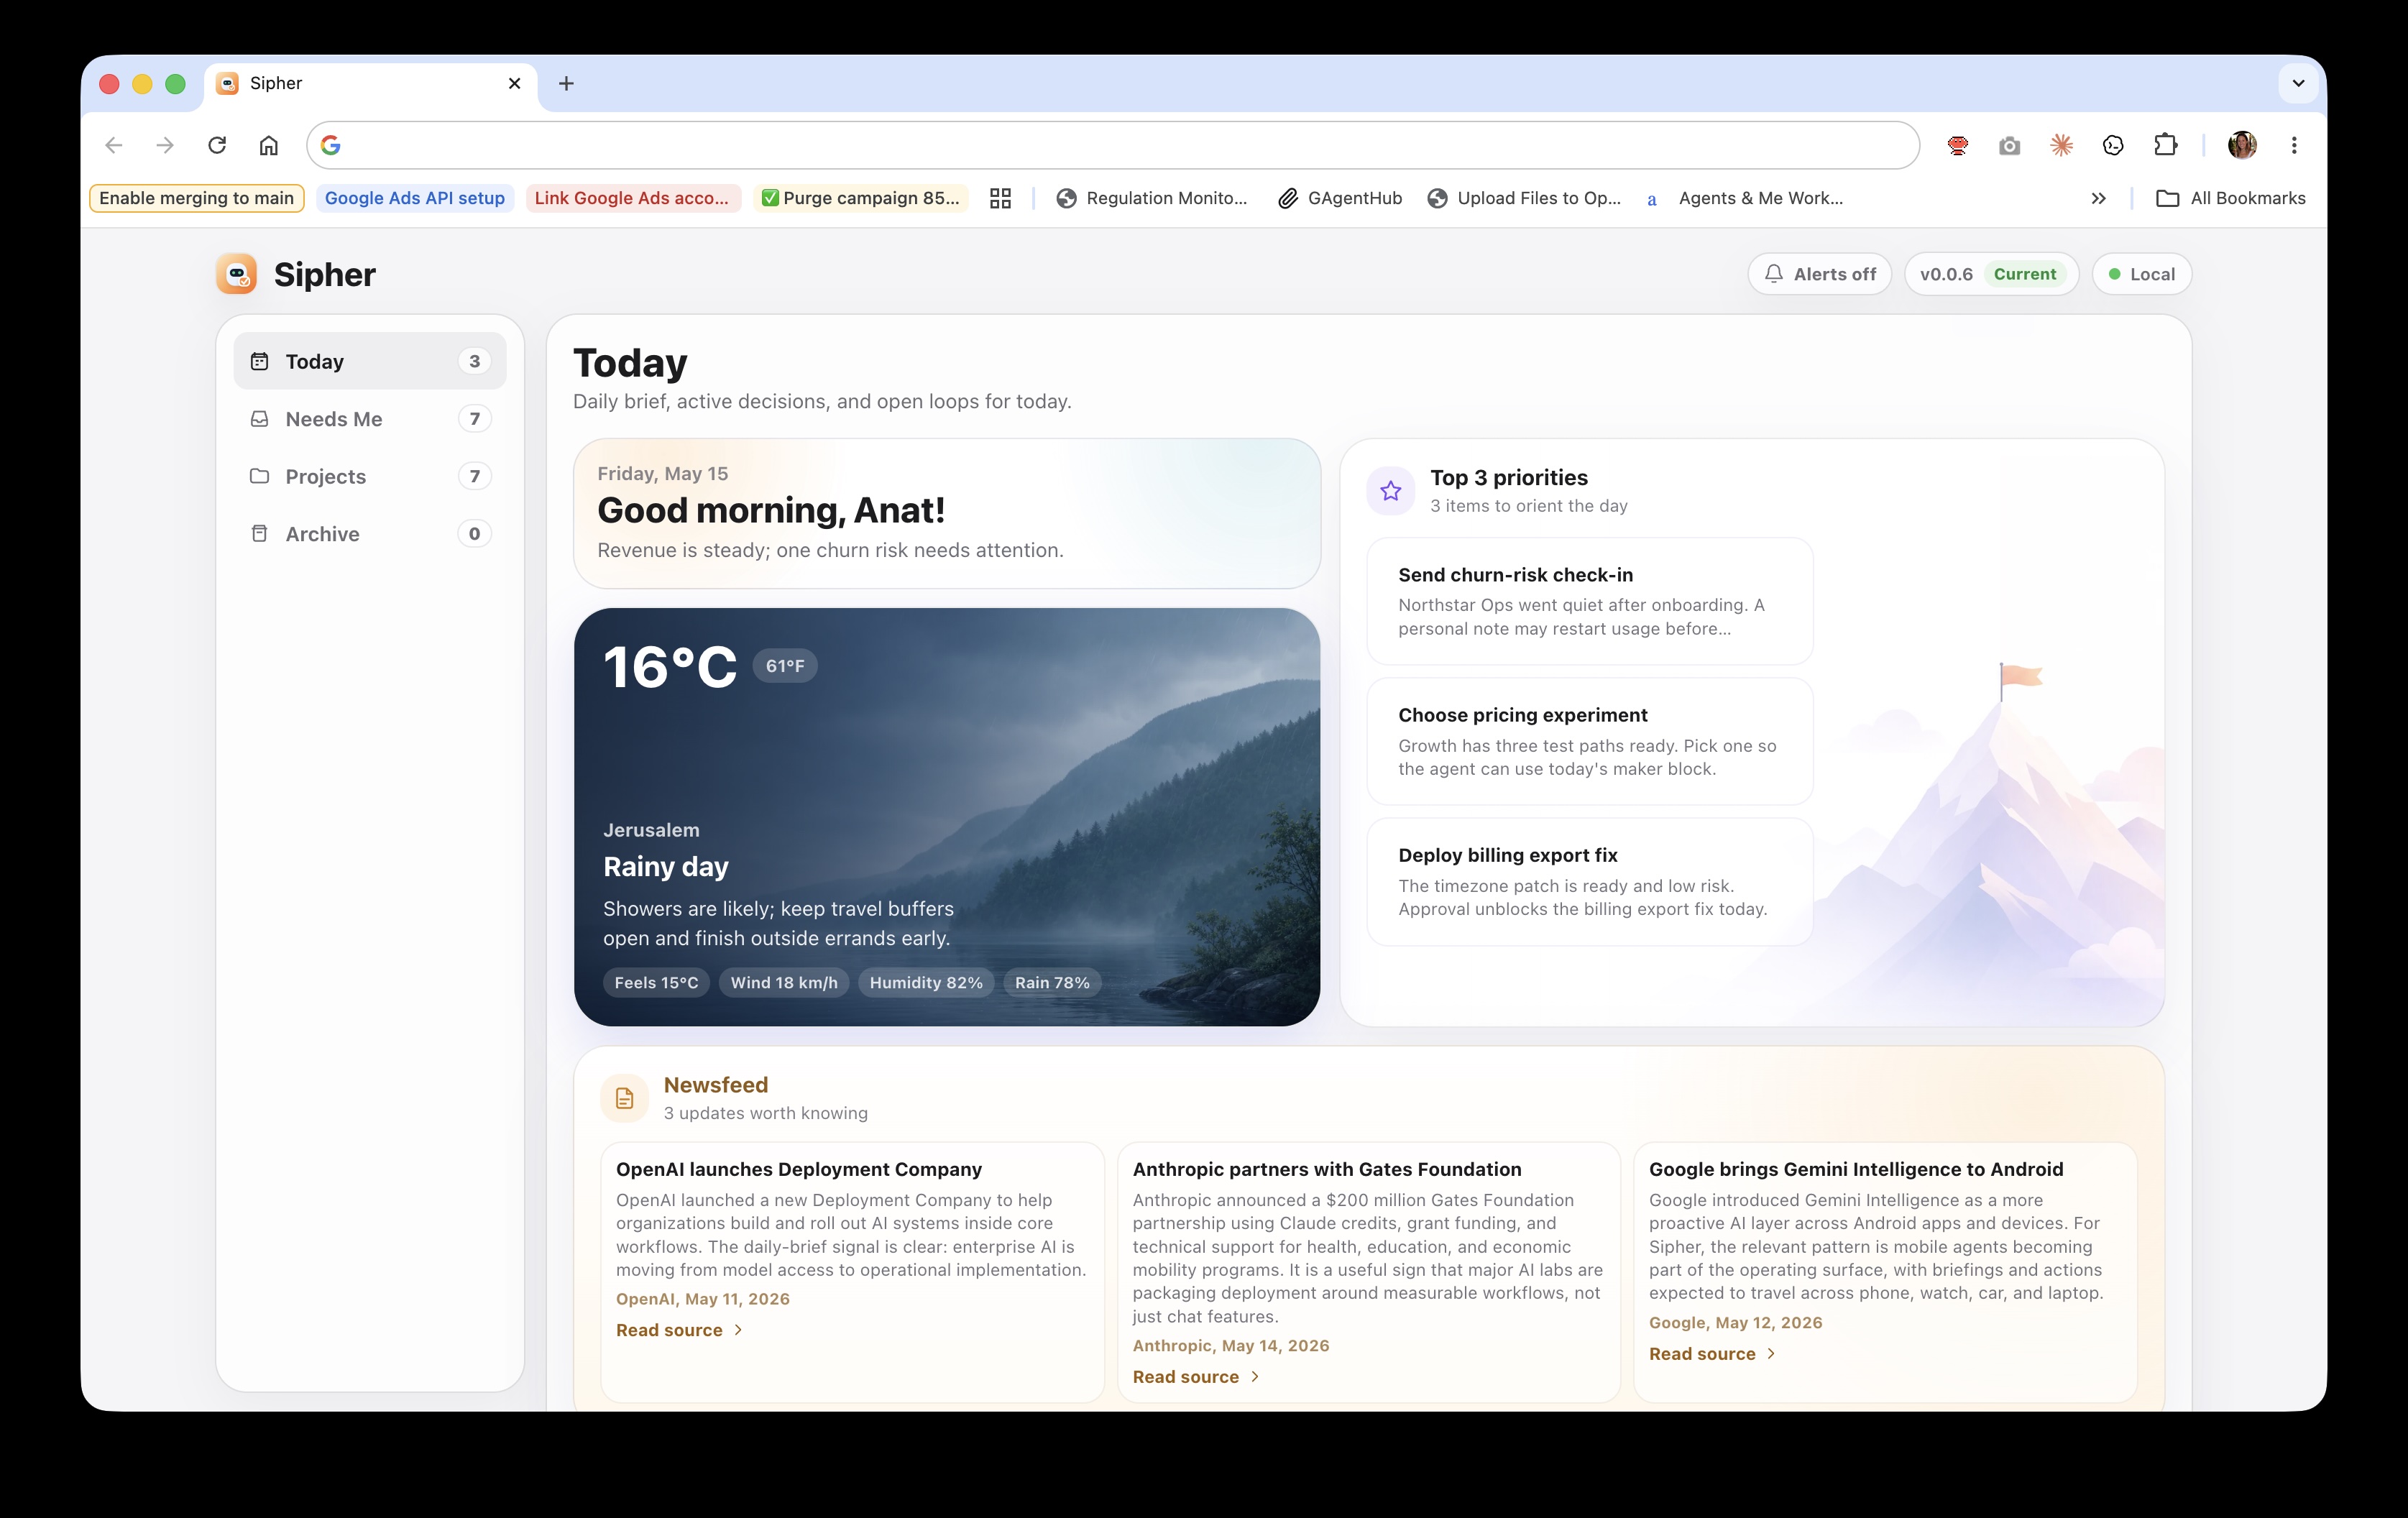Open the Send churn-risk check-in priority card
Screen dimensions: 2408x1518
coord(1589,601)
